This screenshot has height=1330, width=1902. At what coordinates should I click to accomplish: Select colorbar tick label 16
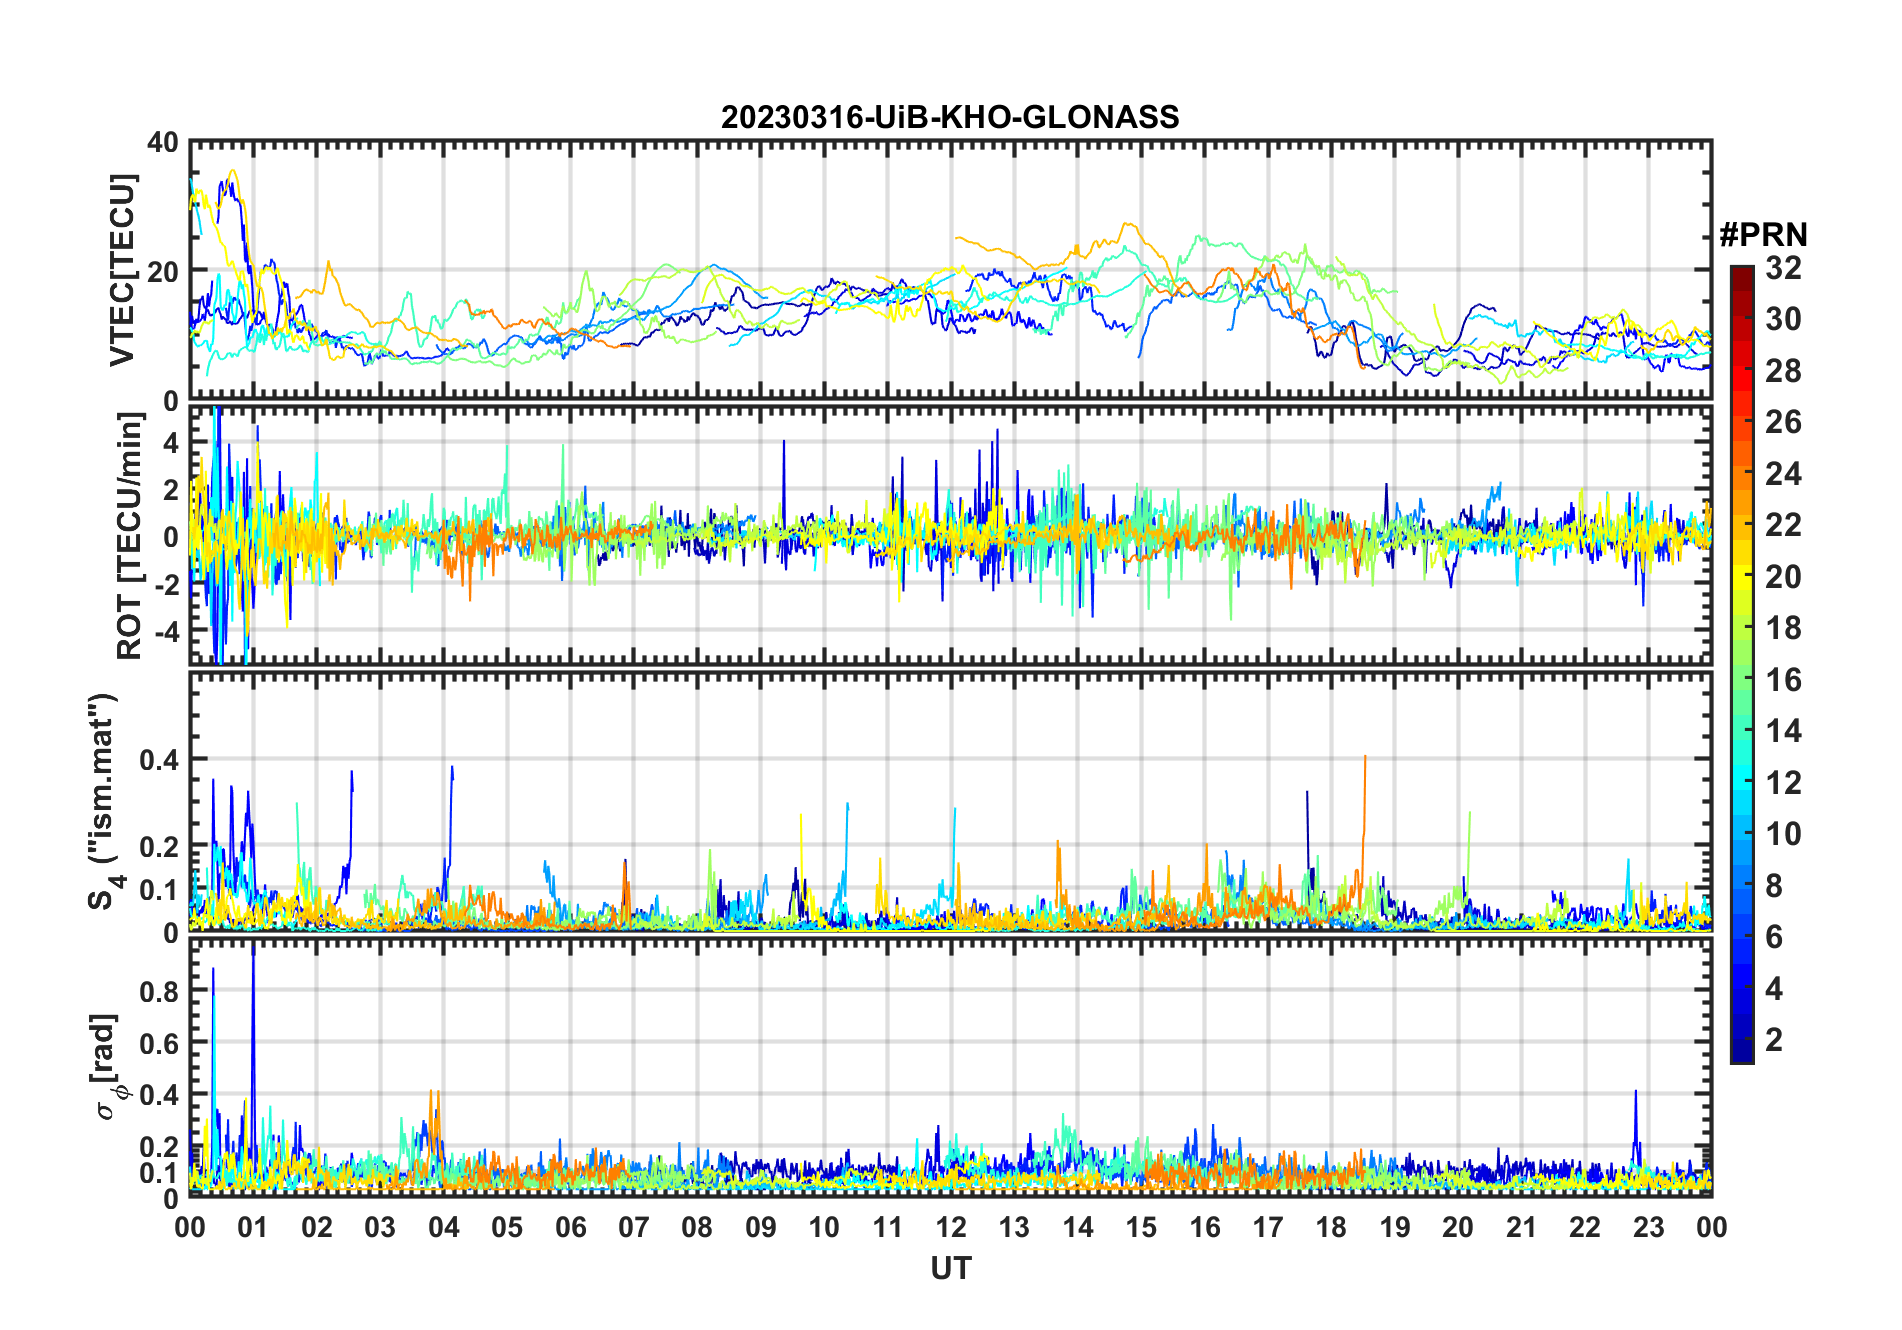coord(1783,680)
